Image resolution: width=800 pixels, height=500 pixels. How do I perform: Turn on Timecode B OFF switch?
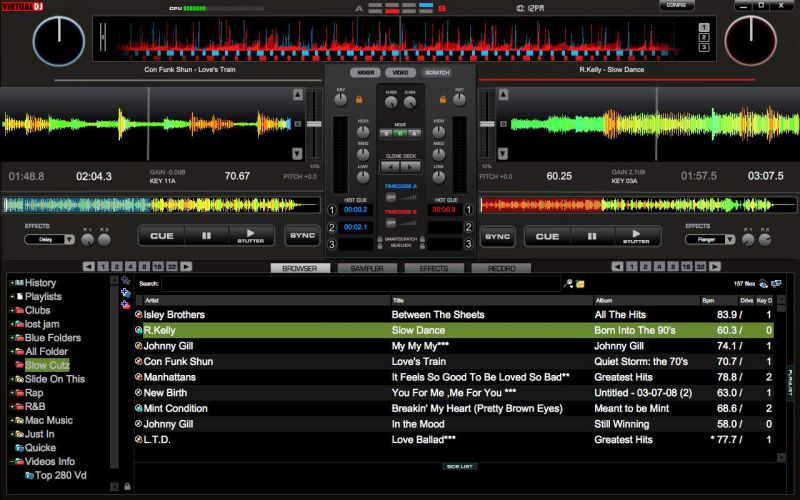[391, 222]
